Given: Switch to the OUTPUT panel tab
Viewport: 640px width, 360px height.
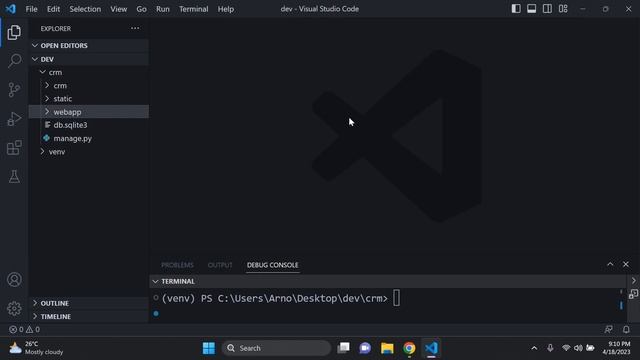Looking at the screenshot, I should 220,265.
